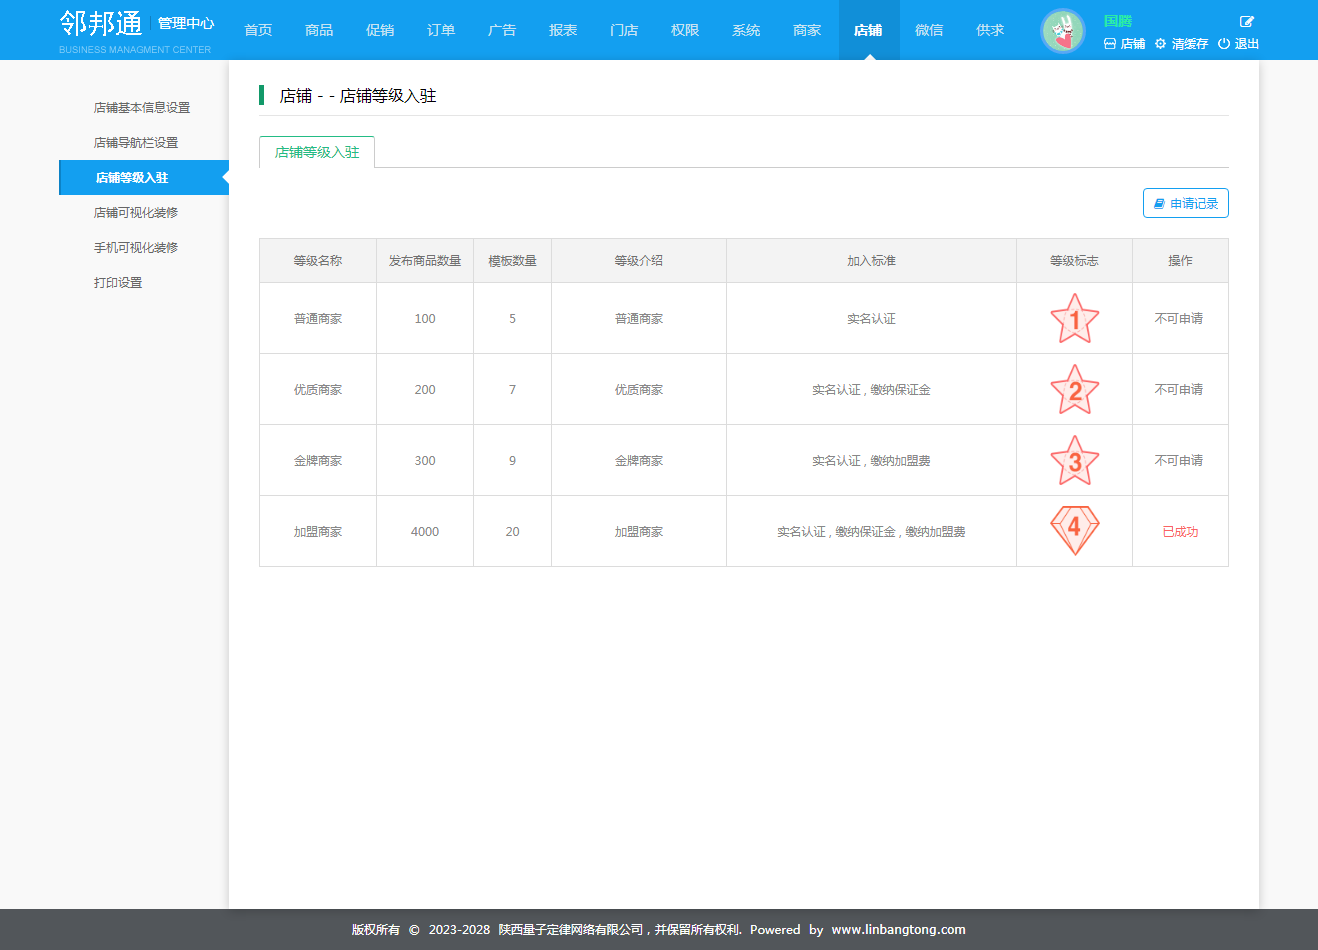Switch to the 店铺等级入驻 tab
The width and height of the screenshot is (1318, 950).
[317, 152]
